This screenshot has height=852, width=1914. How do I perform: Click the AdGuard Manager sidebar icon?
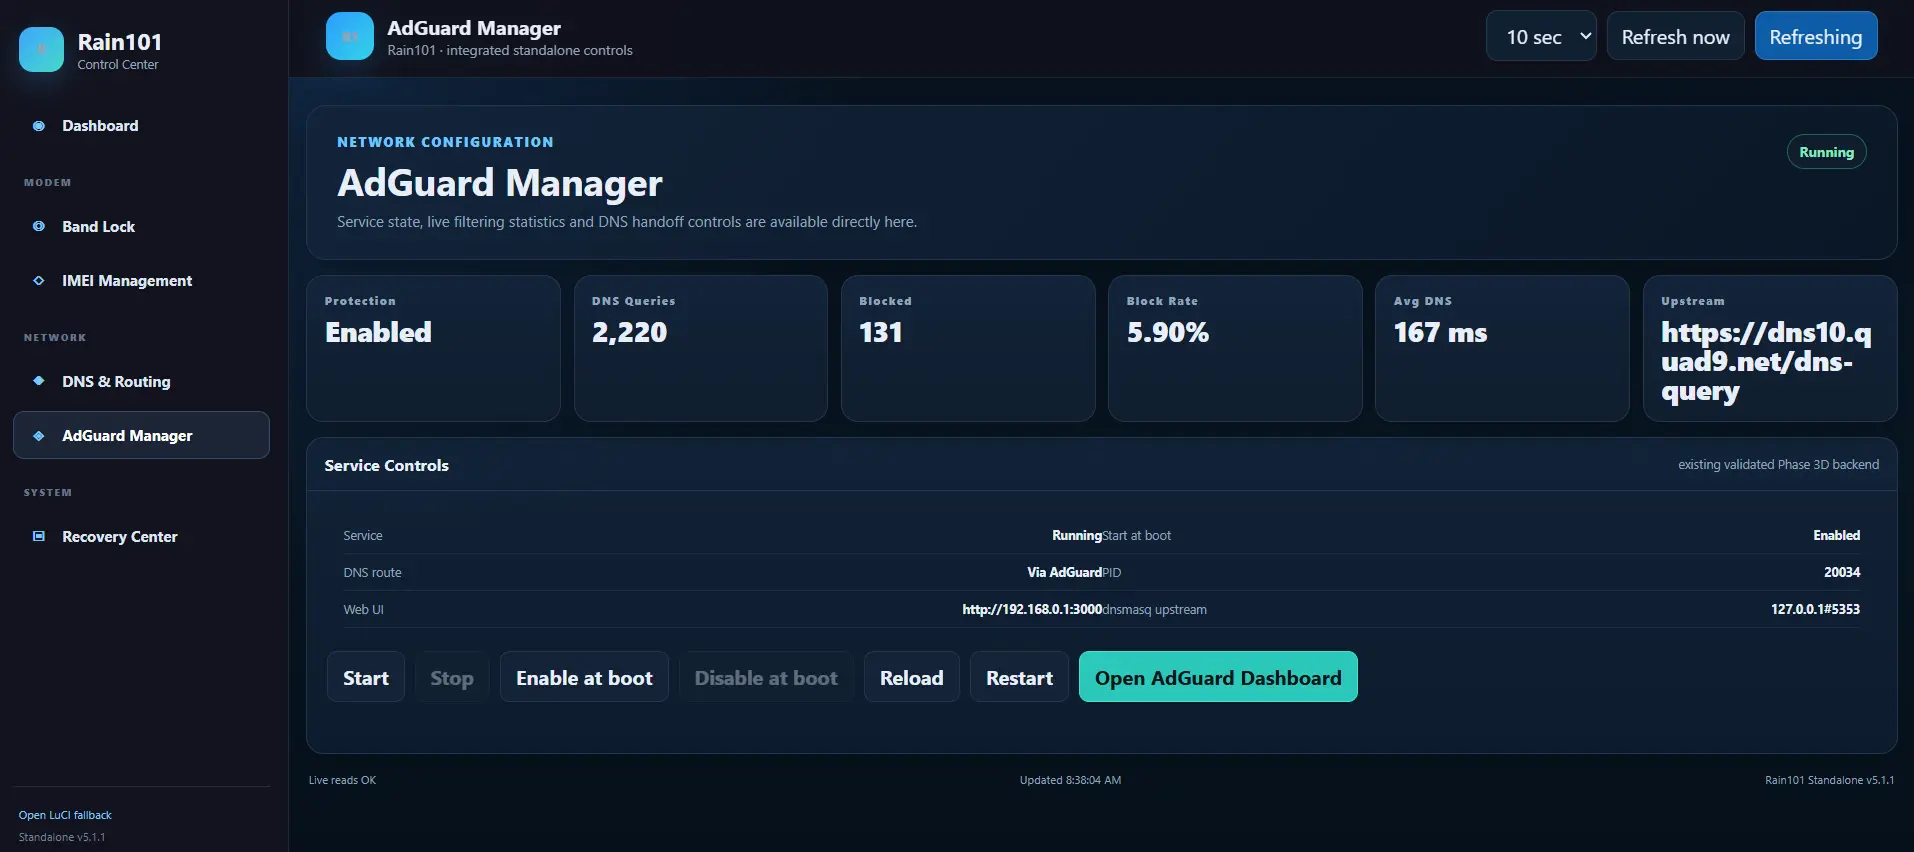tap(39, 436)
